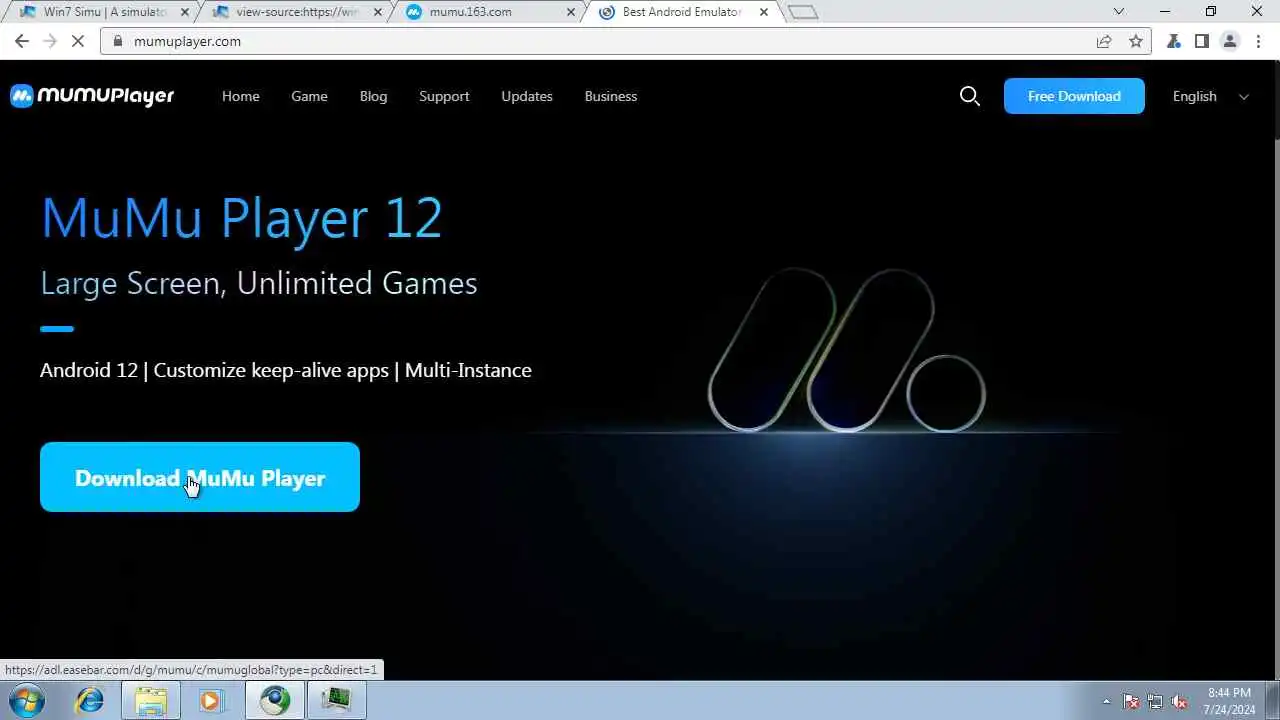Screen dimensions: 1280x720
Task: Open the Game nav item
Action: pos(309,96)
